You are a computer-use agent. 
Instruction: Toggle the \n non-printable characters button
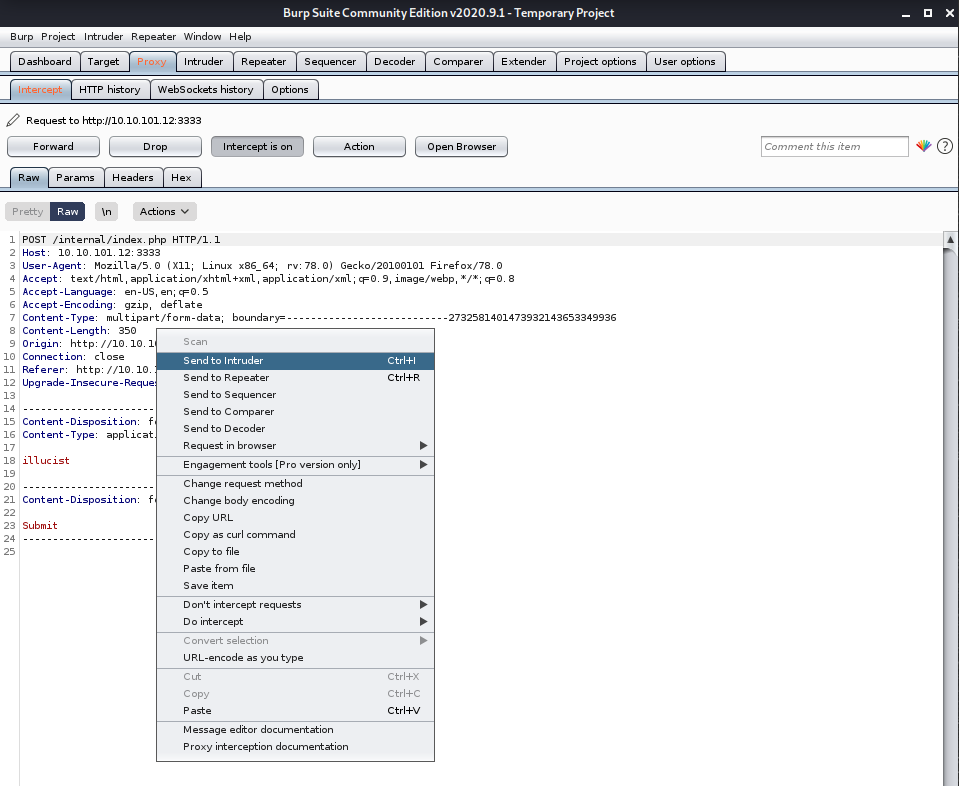click(106, 212)
